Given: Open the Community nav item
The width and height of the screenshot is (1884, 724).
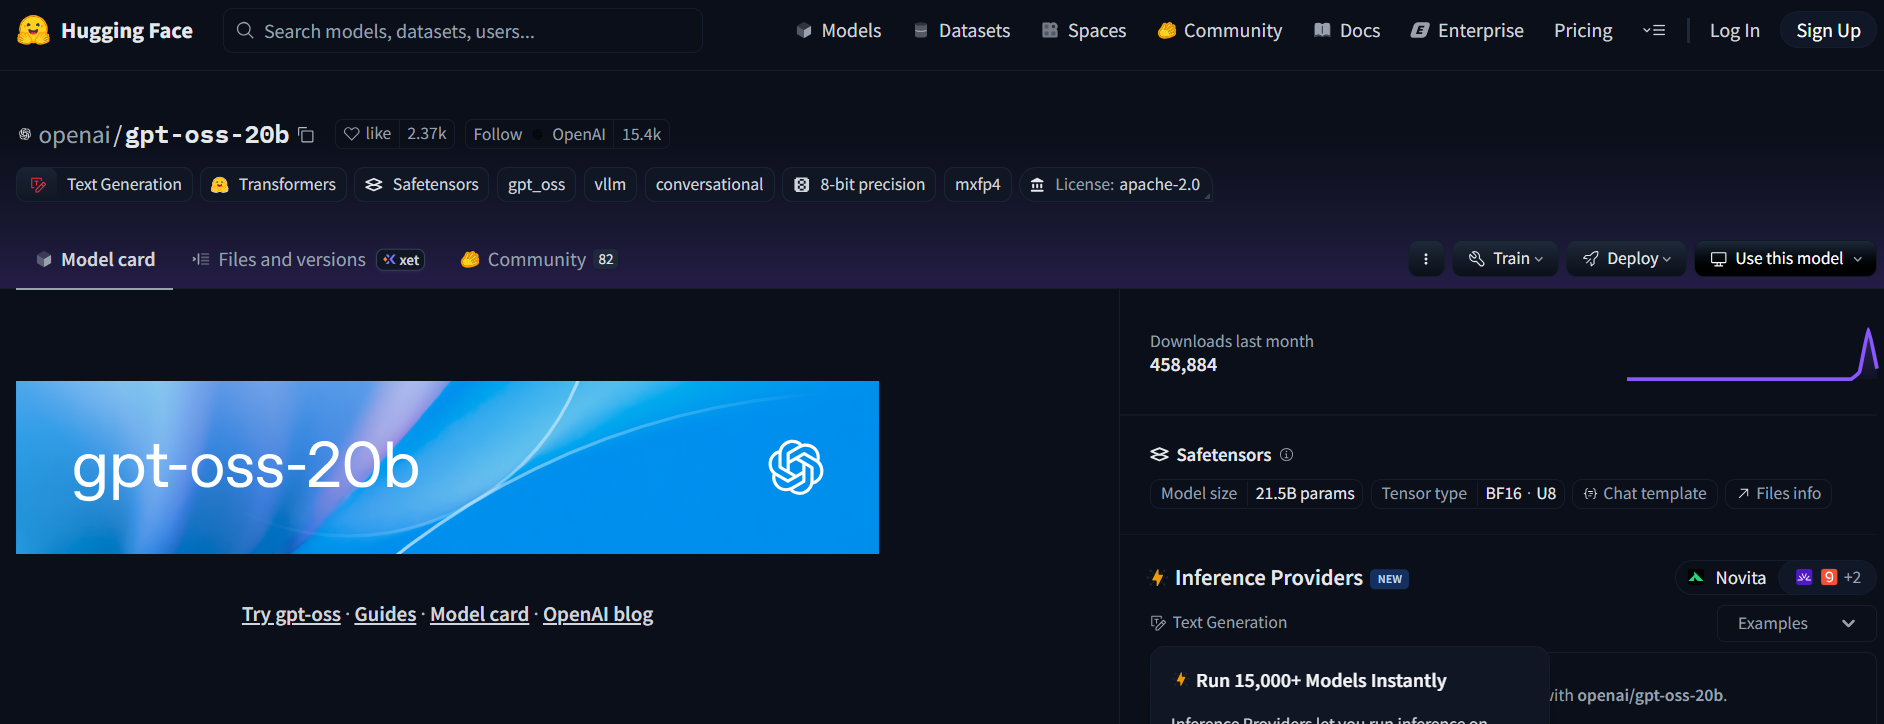Looking at the screenshot, I should [x=1219, y=31].
